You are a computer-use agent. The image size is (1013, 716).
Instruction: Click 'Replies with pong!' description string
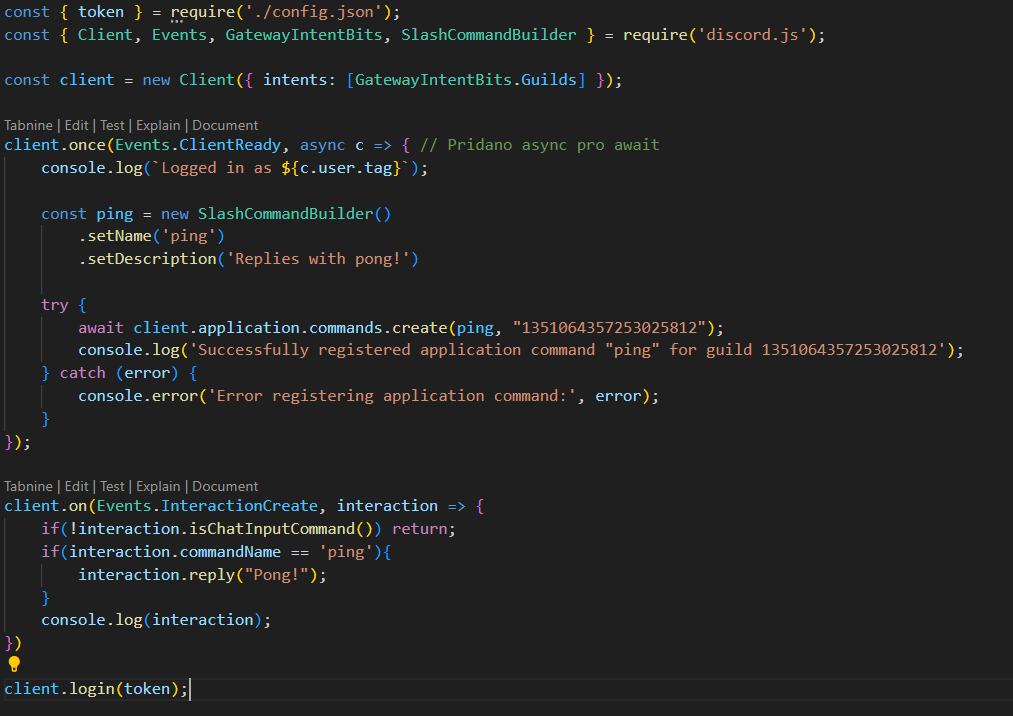click(318, 259)
